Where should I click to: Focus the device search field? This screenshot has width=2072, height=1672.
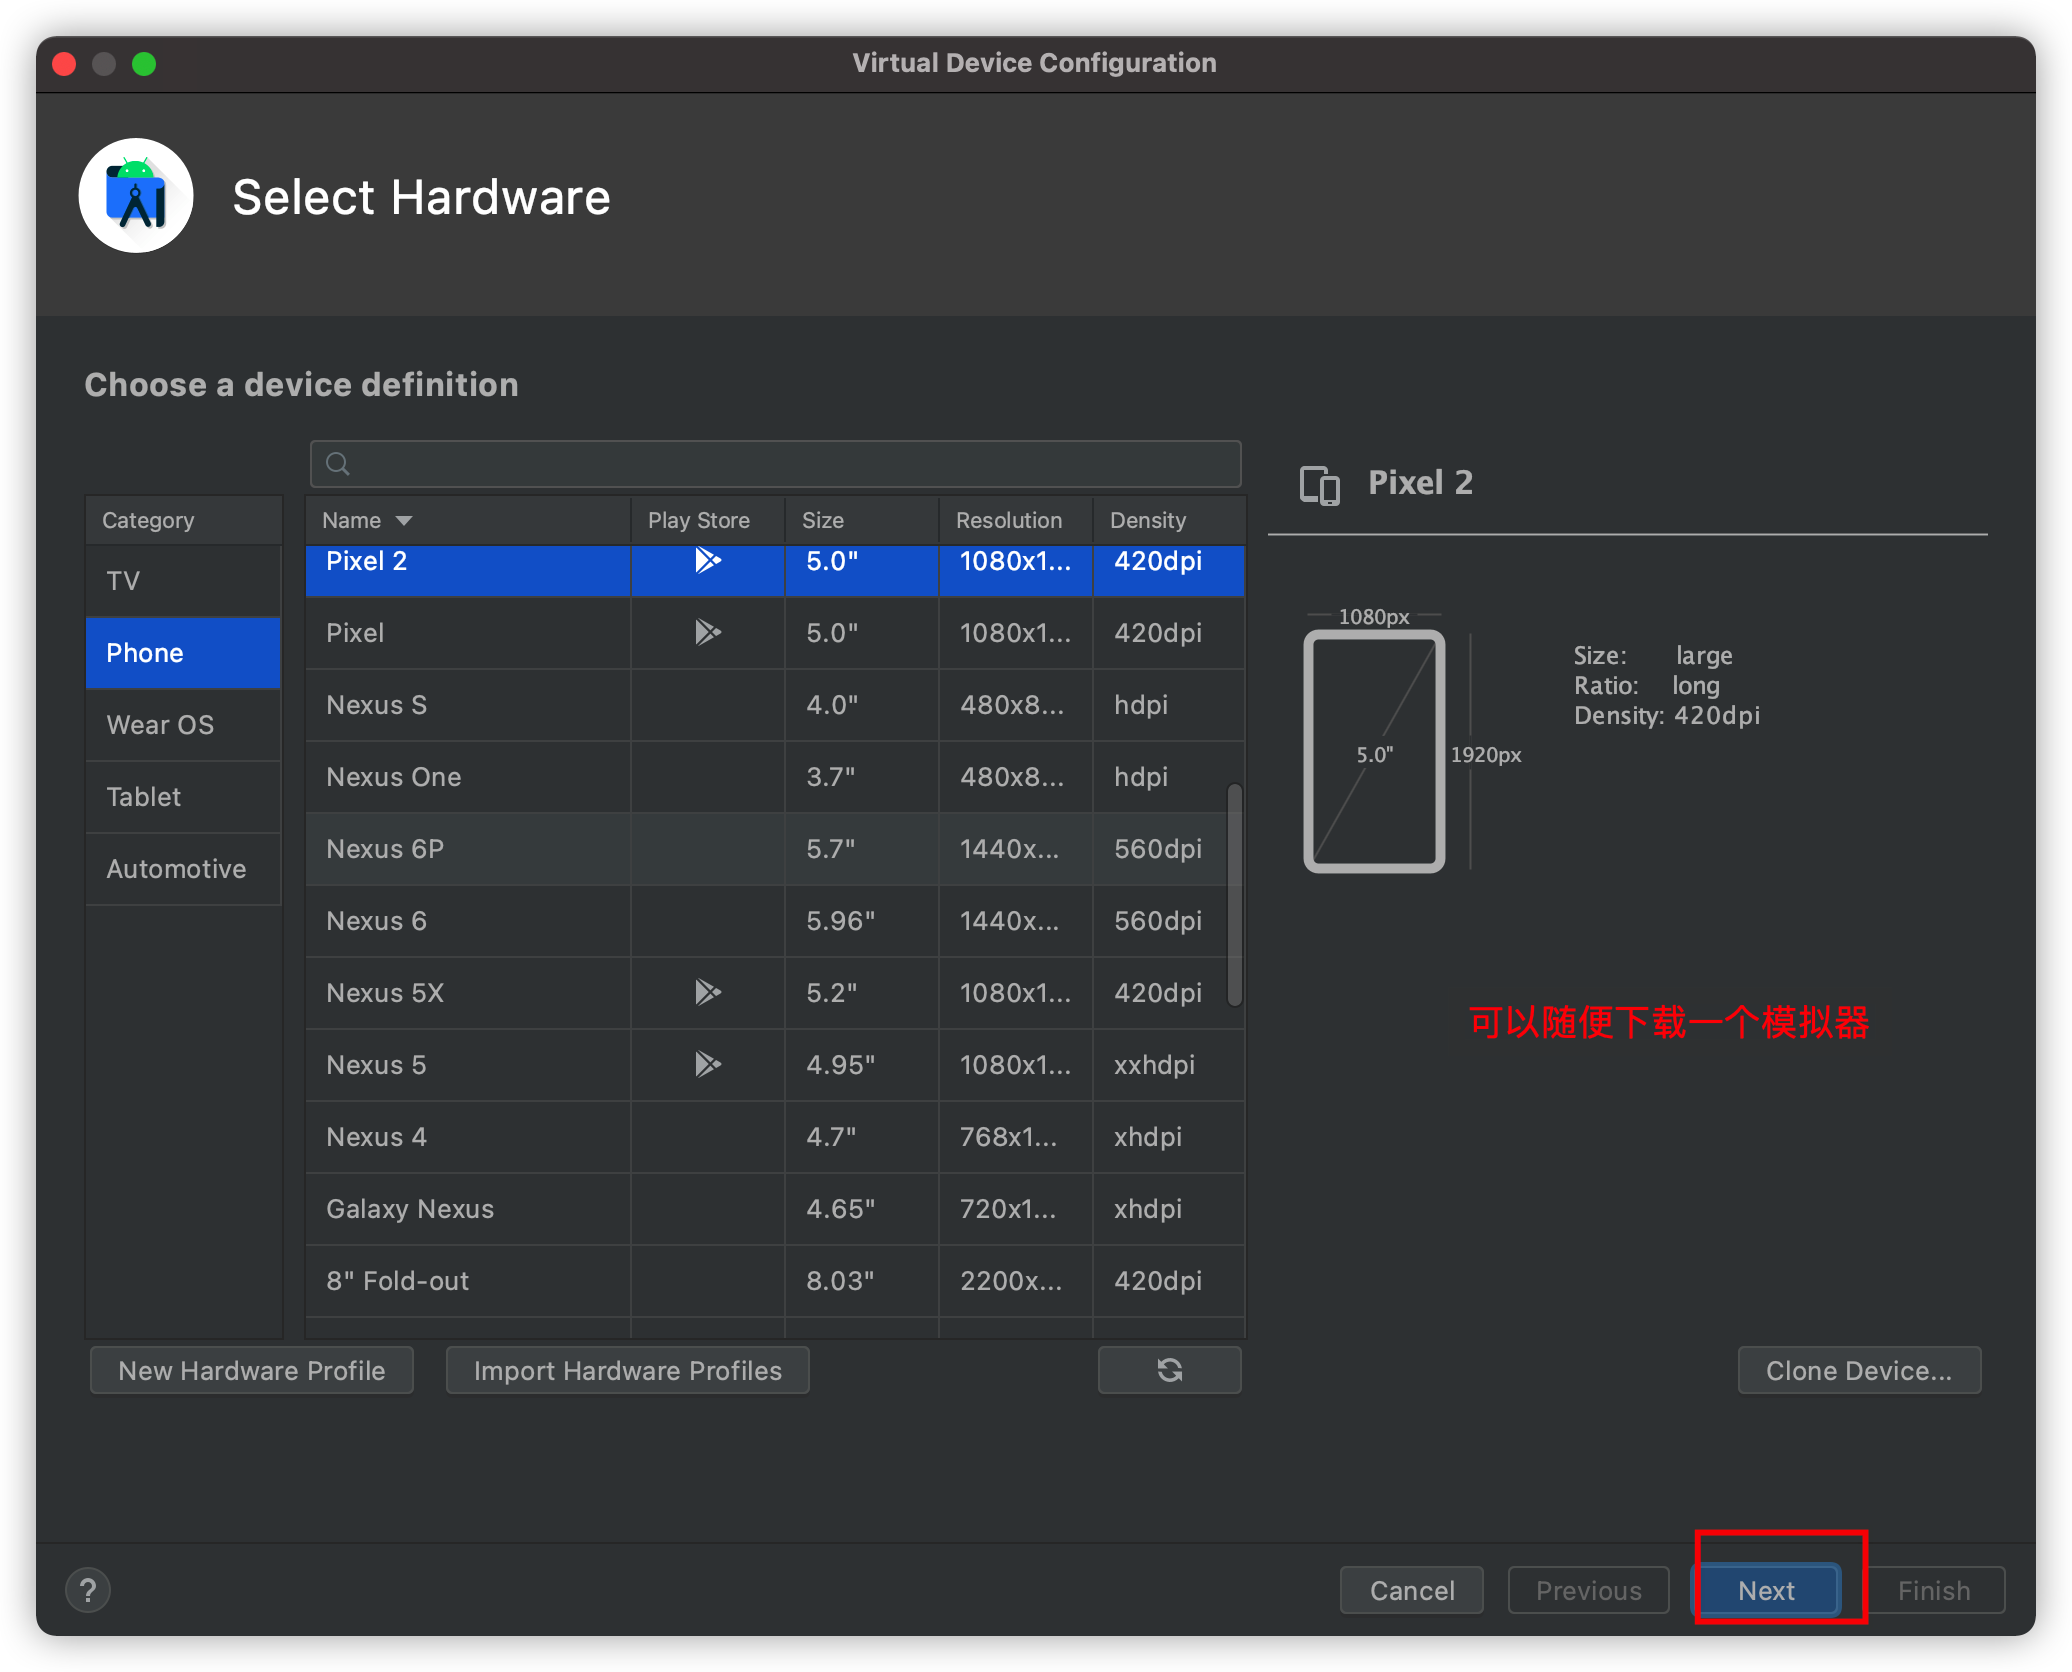[776, 464]
